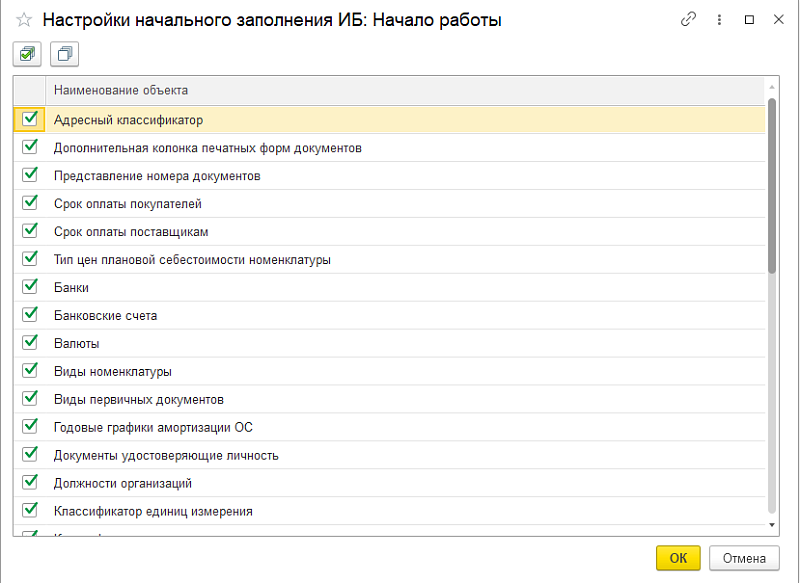Image resolution: width=800 pixels, height=583 pixels.
Task: Click the scrollbar down arrow
Action: click(771, 524)
